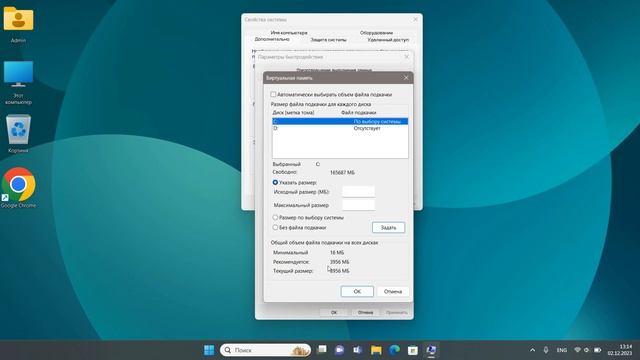The width and height of the screenshot is (640, 360).
Task: Select the Указать размер radio button
Action: click(x=275, y=182)
